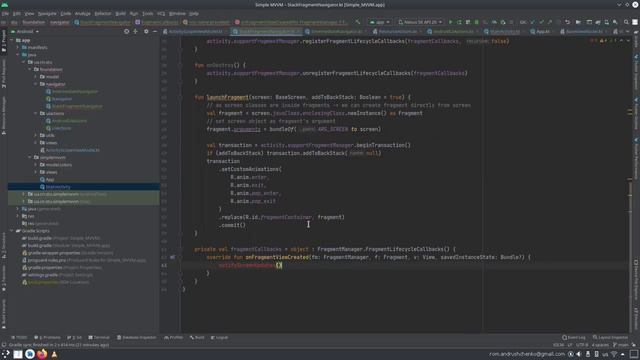Select settings.gradle file
The width and height of the screenshot is (640, 360).
coord(57,275)
